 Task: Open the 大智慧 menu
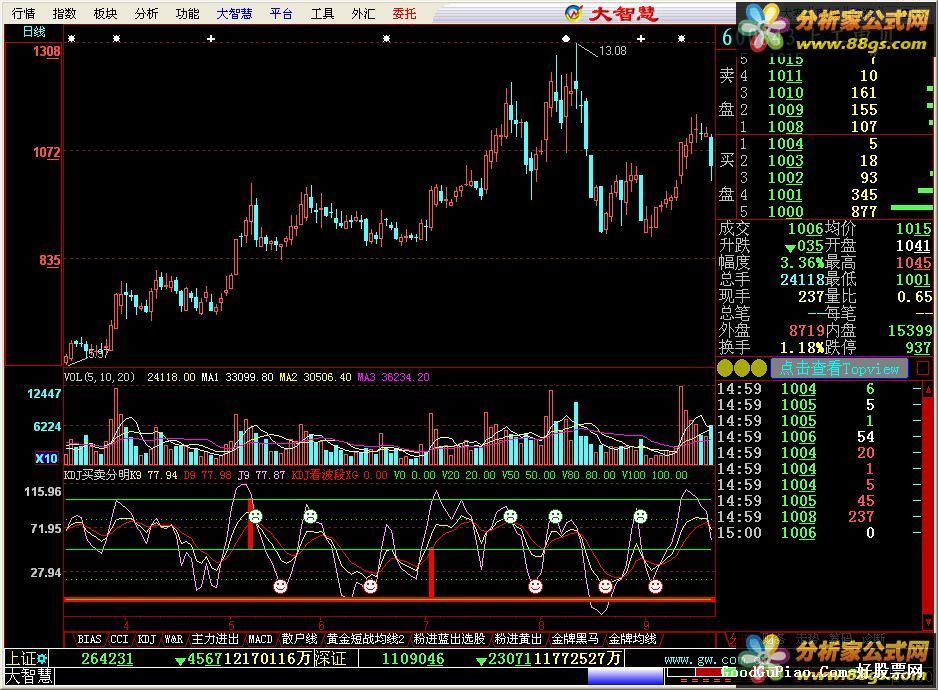[234, 13]
